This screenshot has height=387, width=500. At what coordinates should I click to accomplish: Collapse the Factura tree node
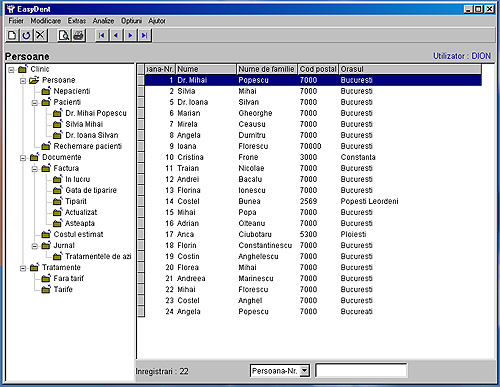tap(35, 169)
